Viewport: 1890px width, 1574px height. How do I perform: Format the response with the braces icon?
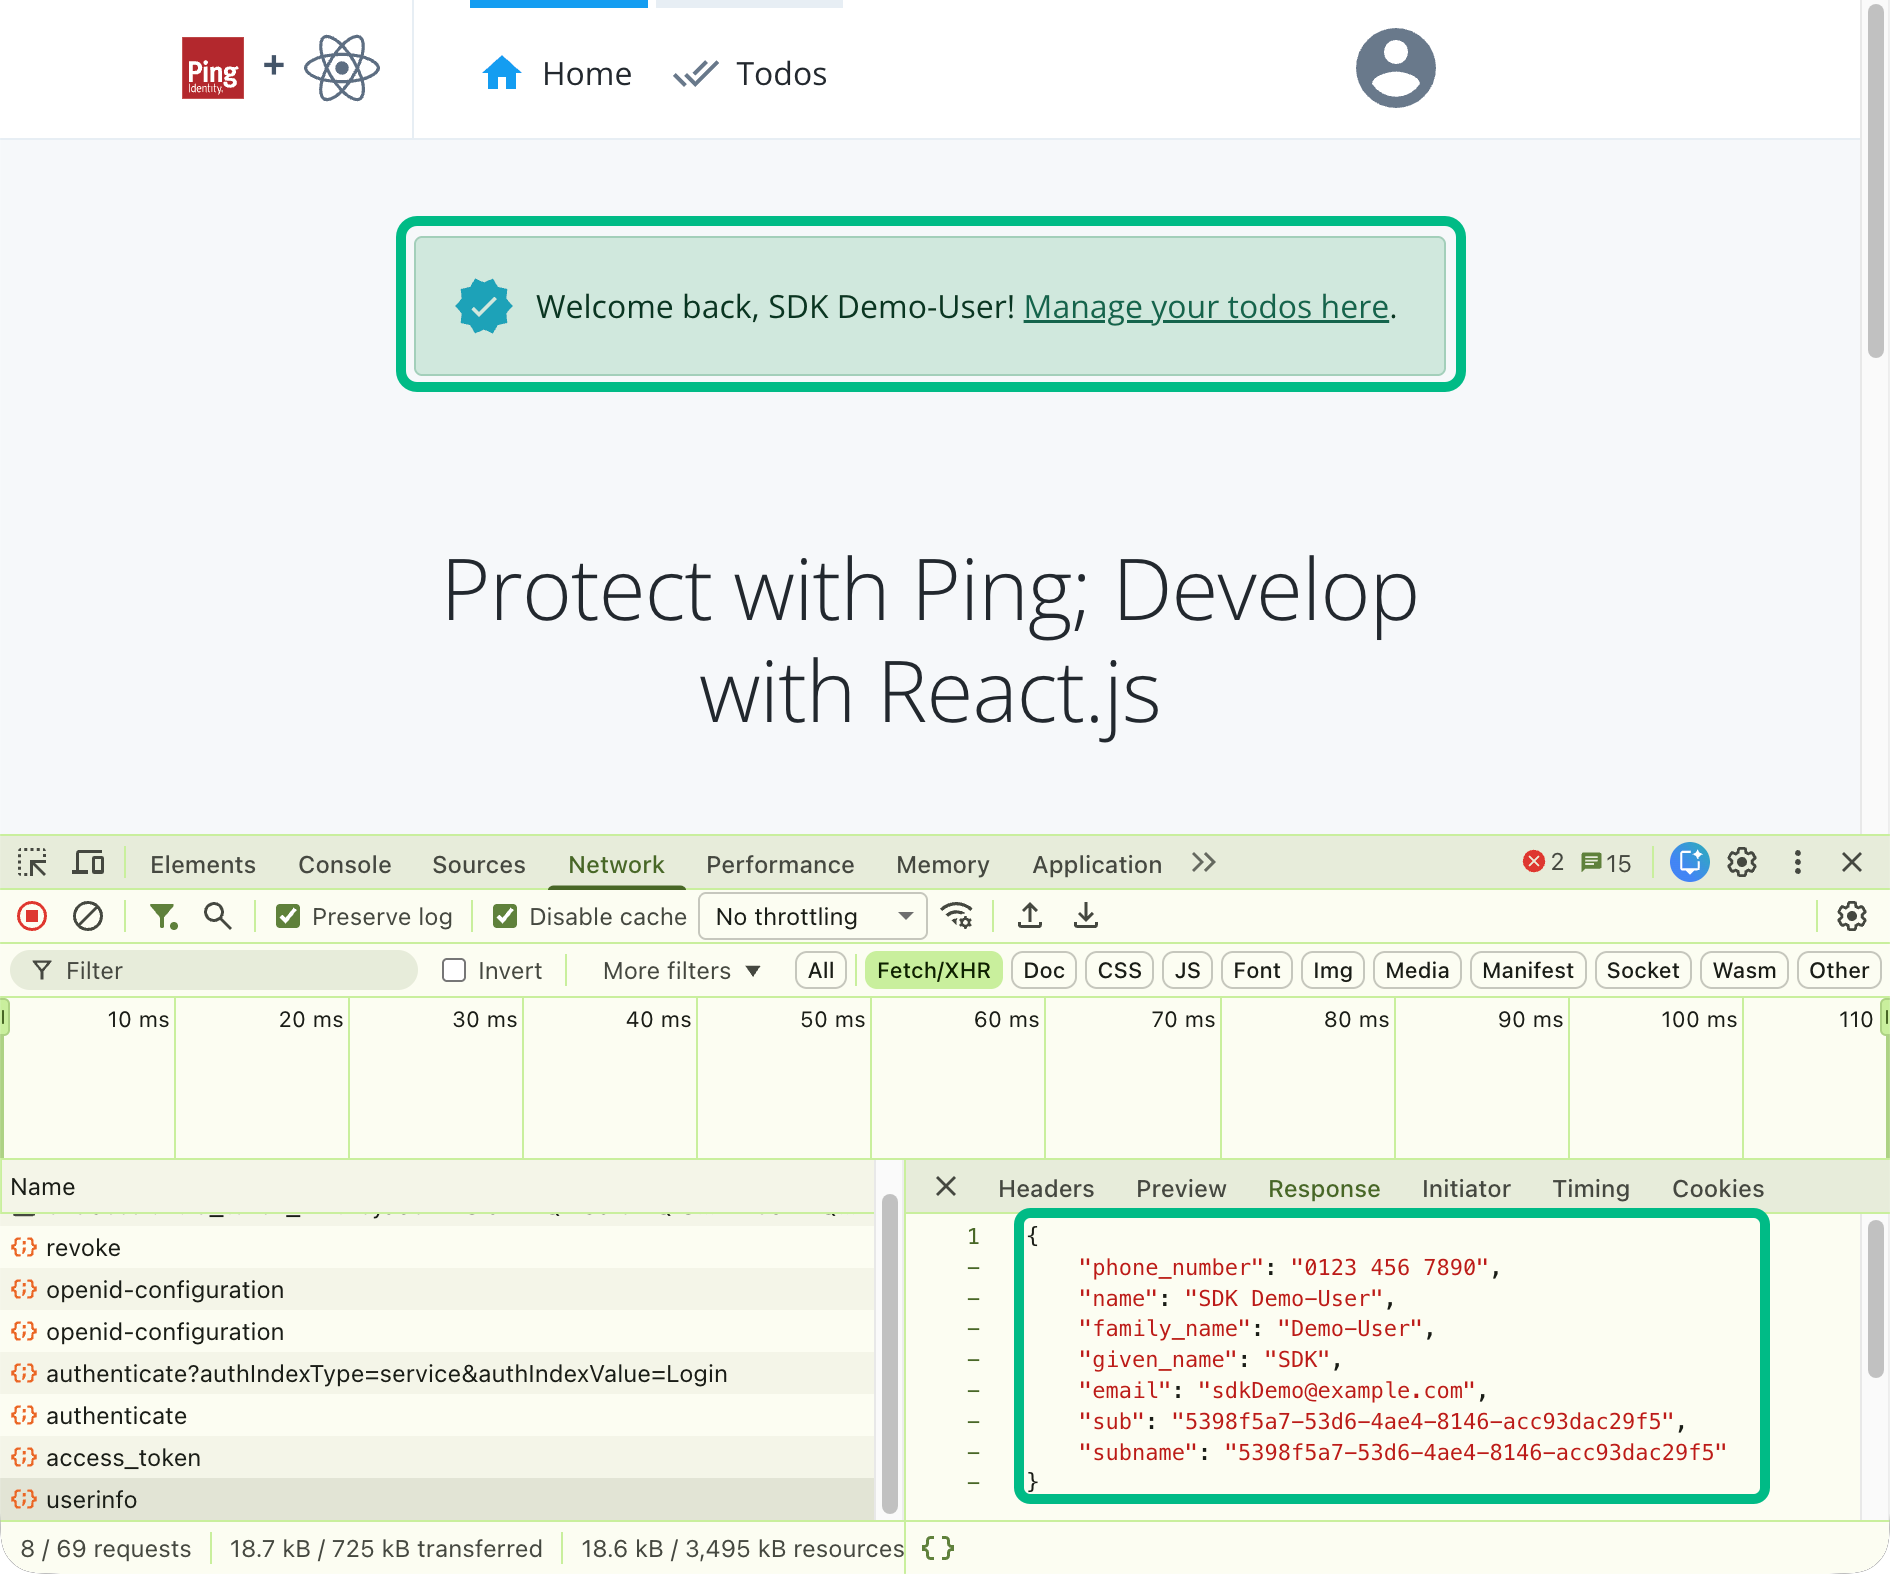[937, 1547]
